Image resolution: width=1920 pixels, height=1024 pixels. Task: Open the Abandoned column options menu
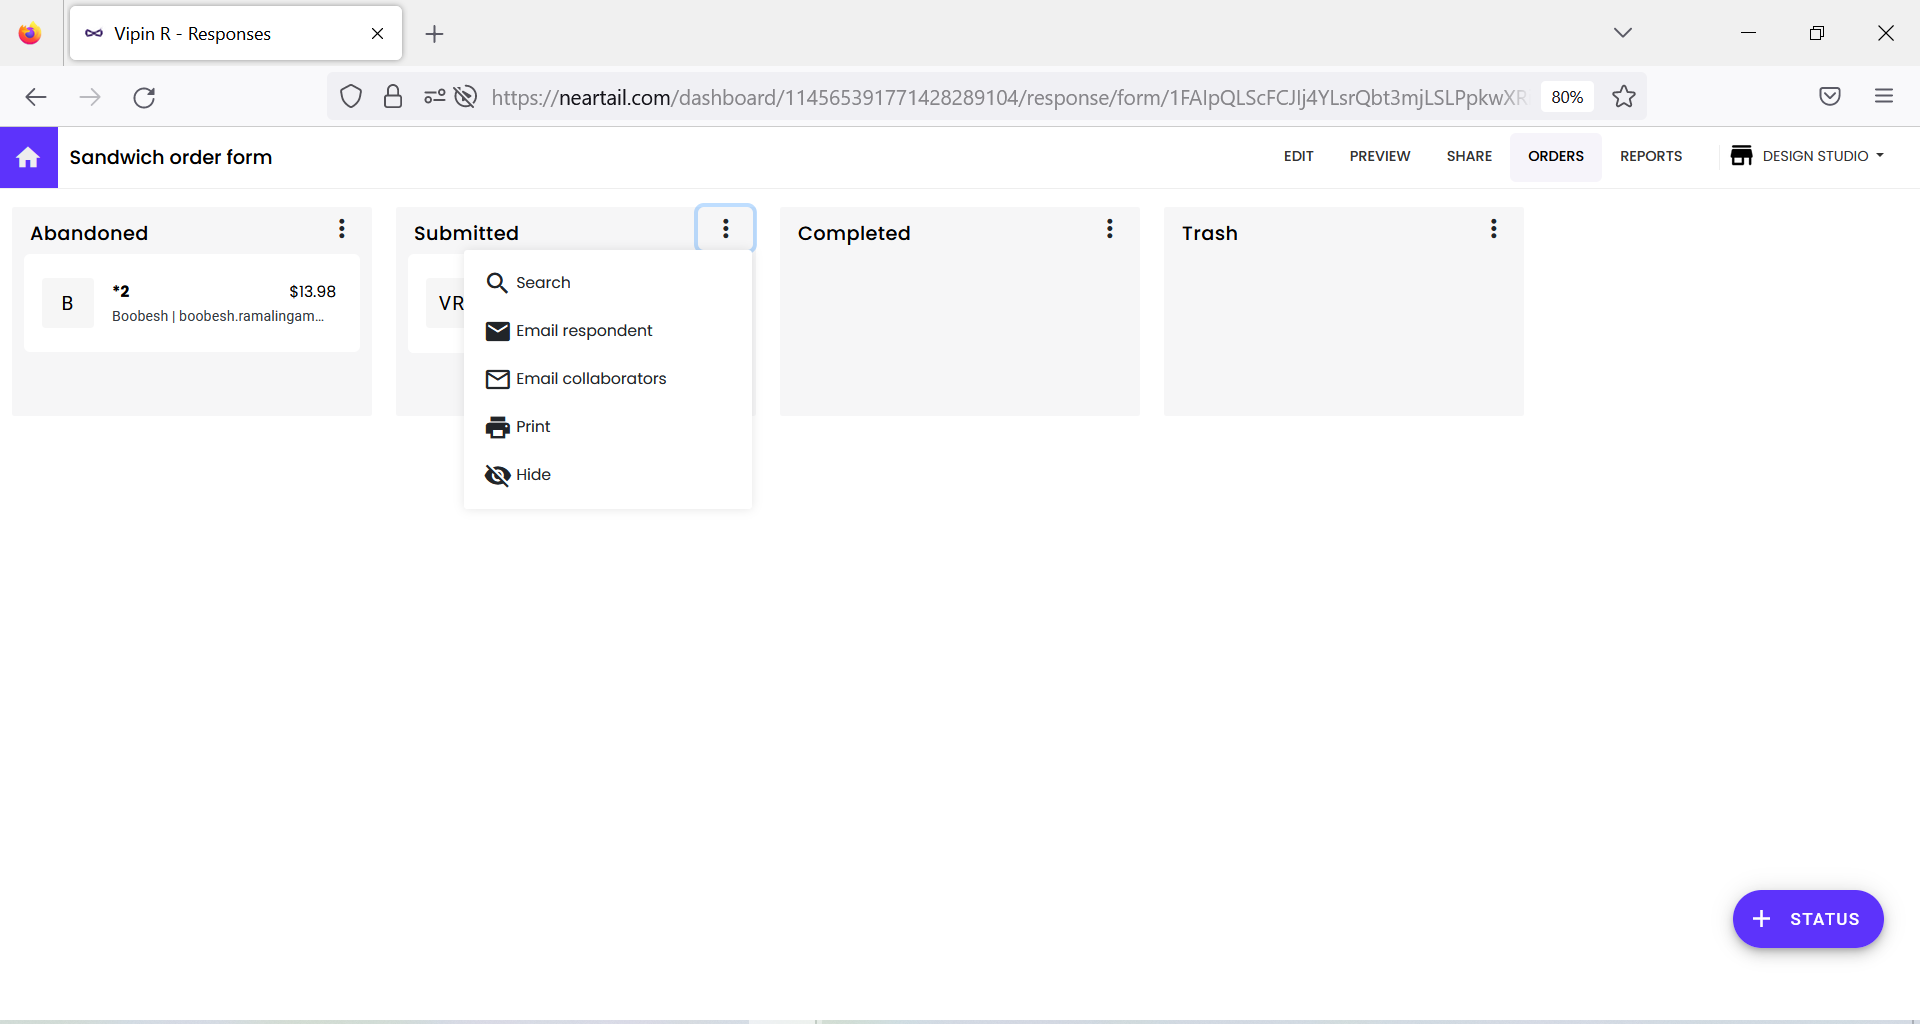pyautogui.click(x=342, y=228)
